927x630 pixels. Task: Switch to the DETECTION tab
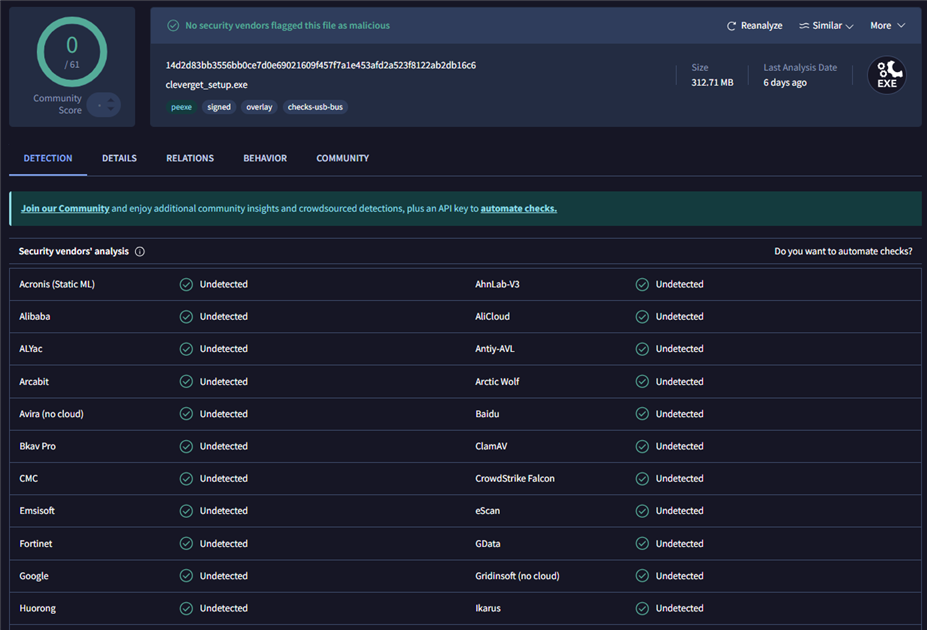click(48, 158)
